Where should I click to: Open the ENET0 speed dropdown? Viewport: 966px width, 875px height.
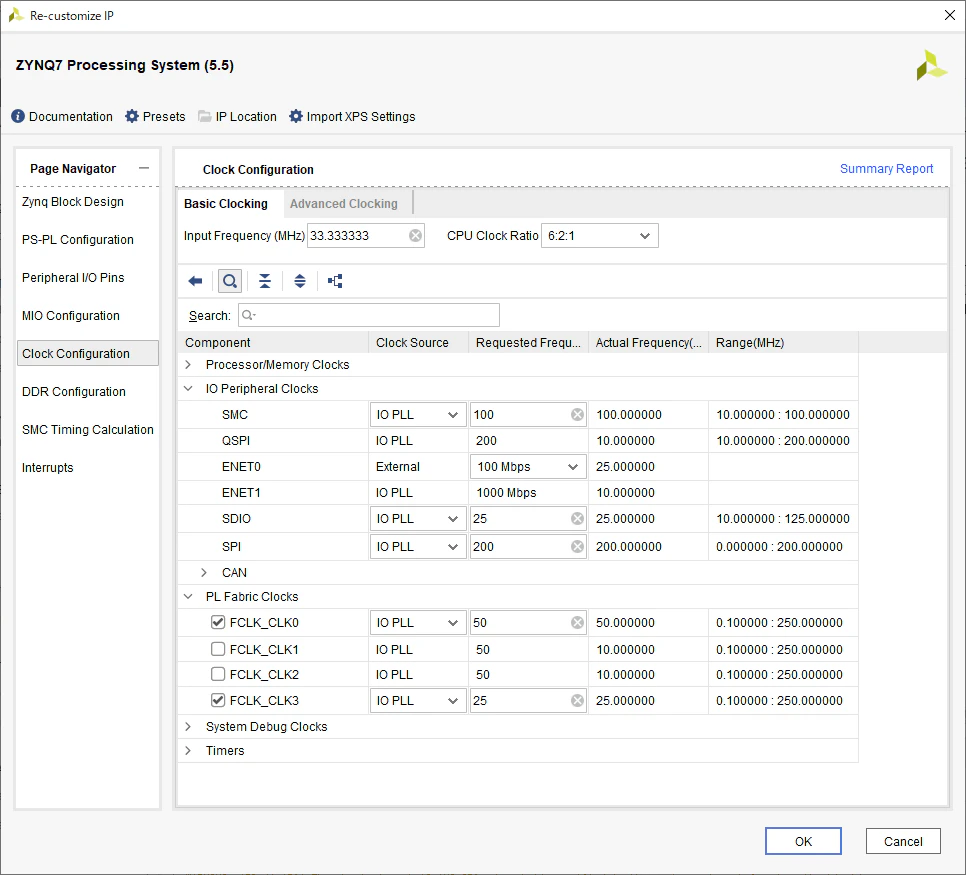527,466
